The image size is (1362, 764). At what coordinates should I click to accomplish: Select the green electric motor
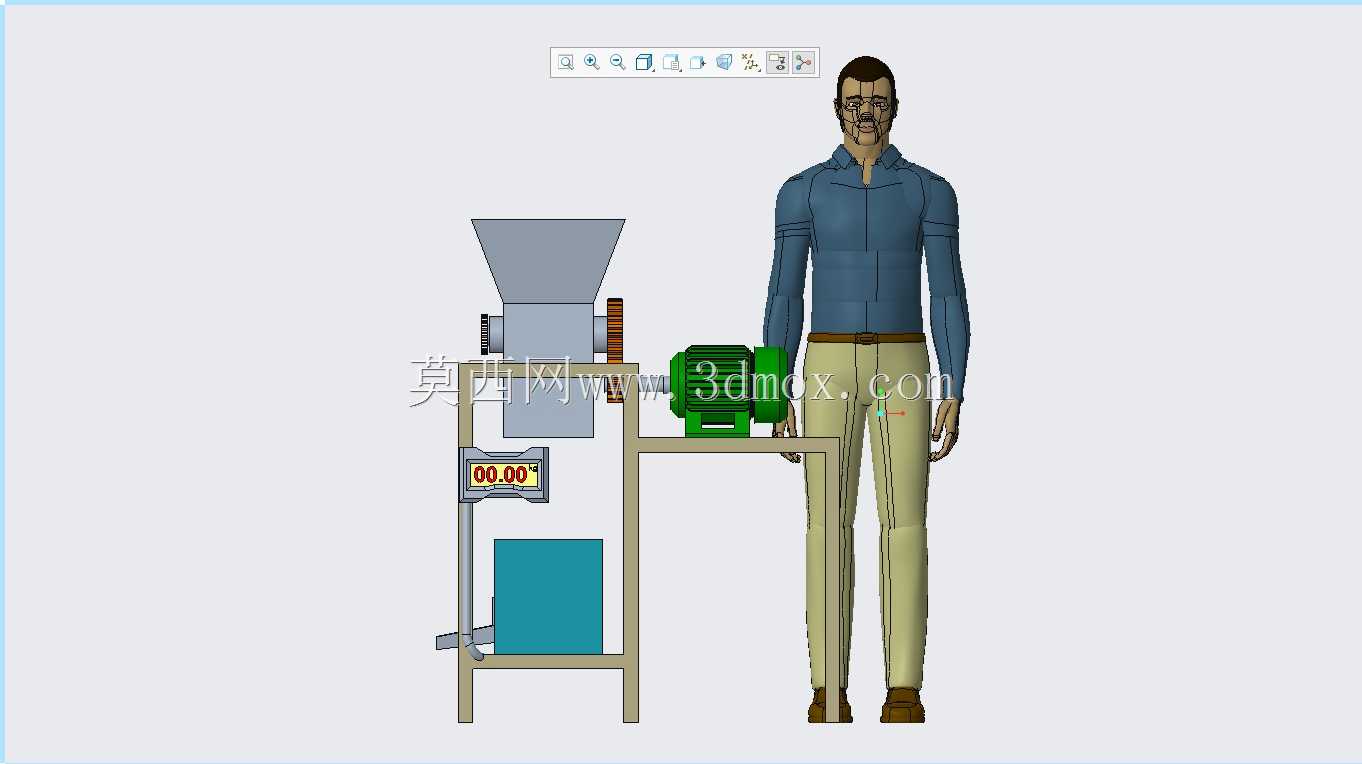728,390
